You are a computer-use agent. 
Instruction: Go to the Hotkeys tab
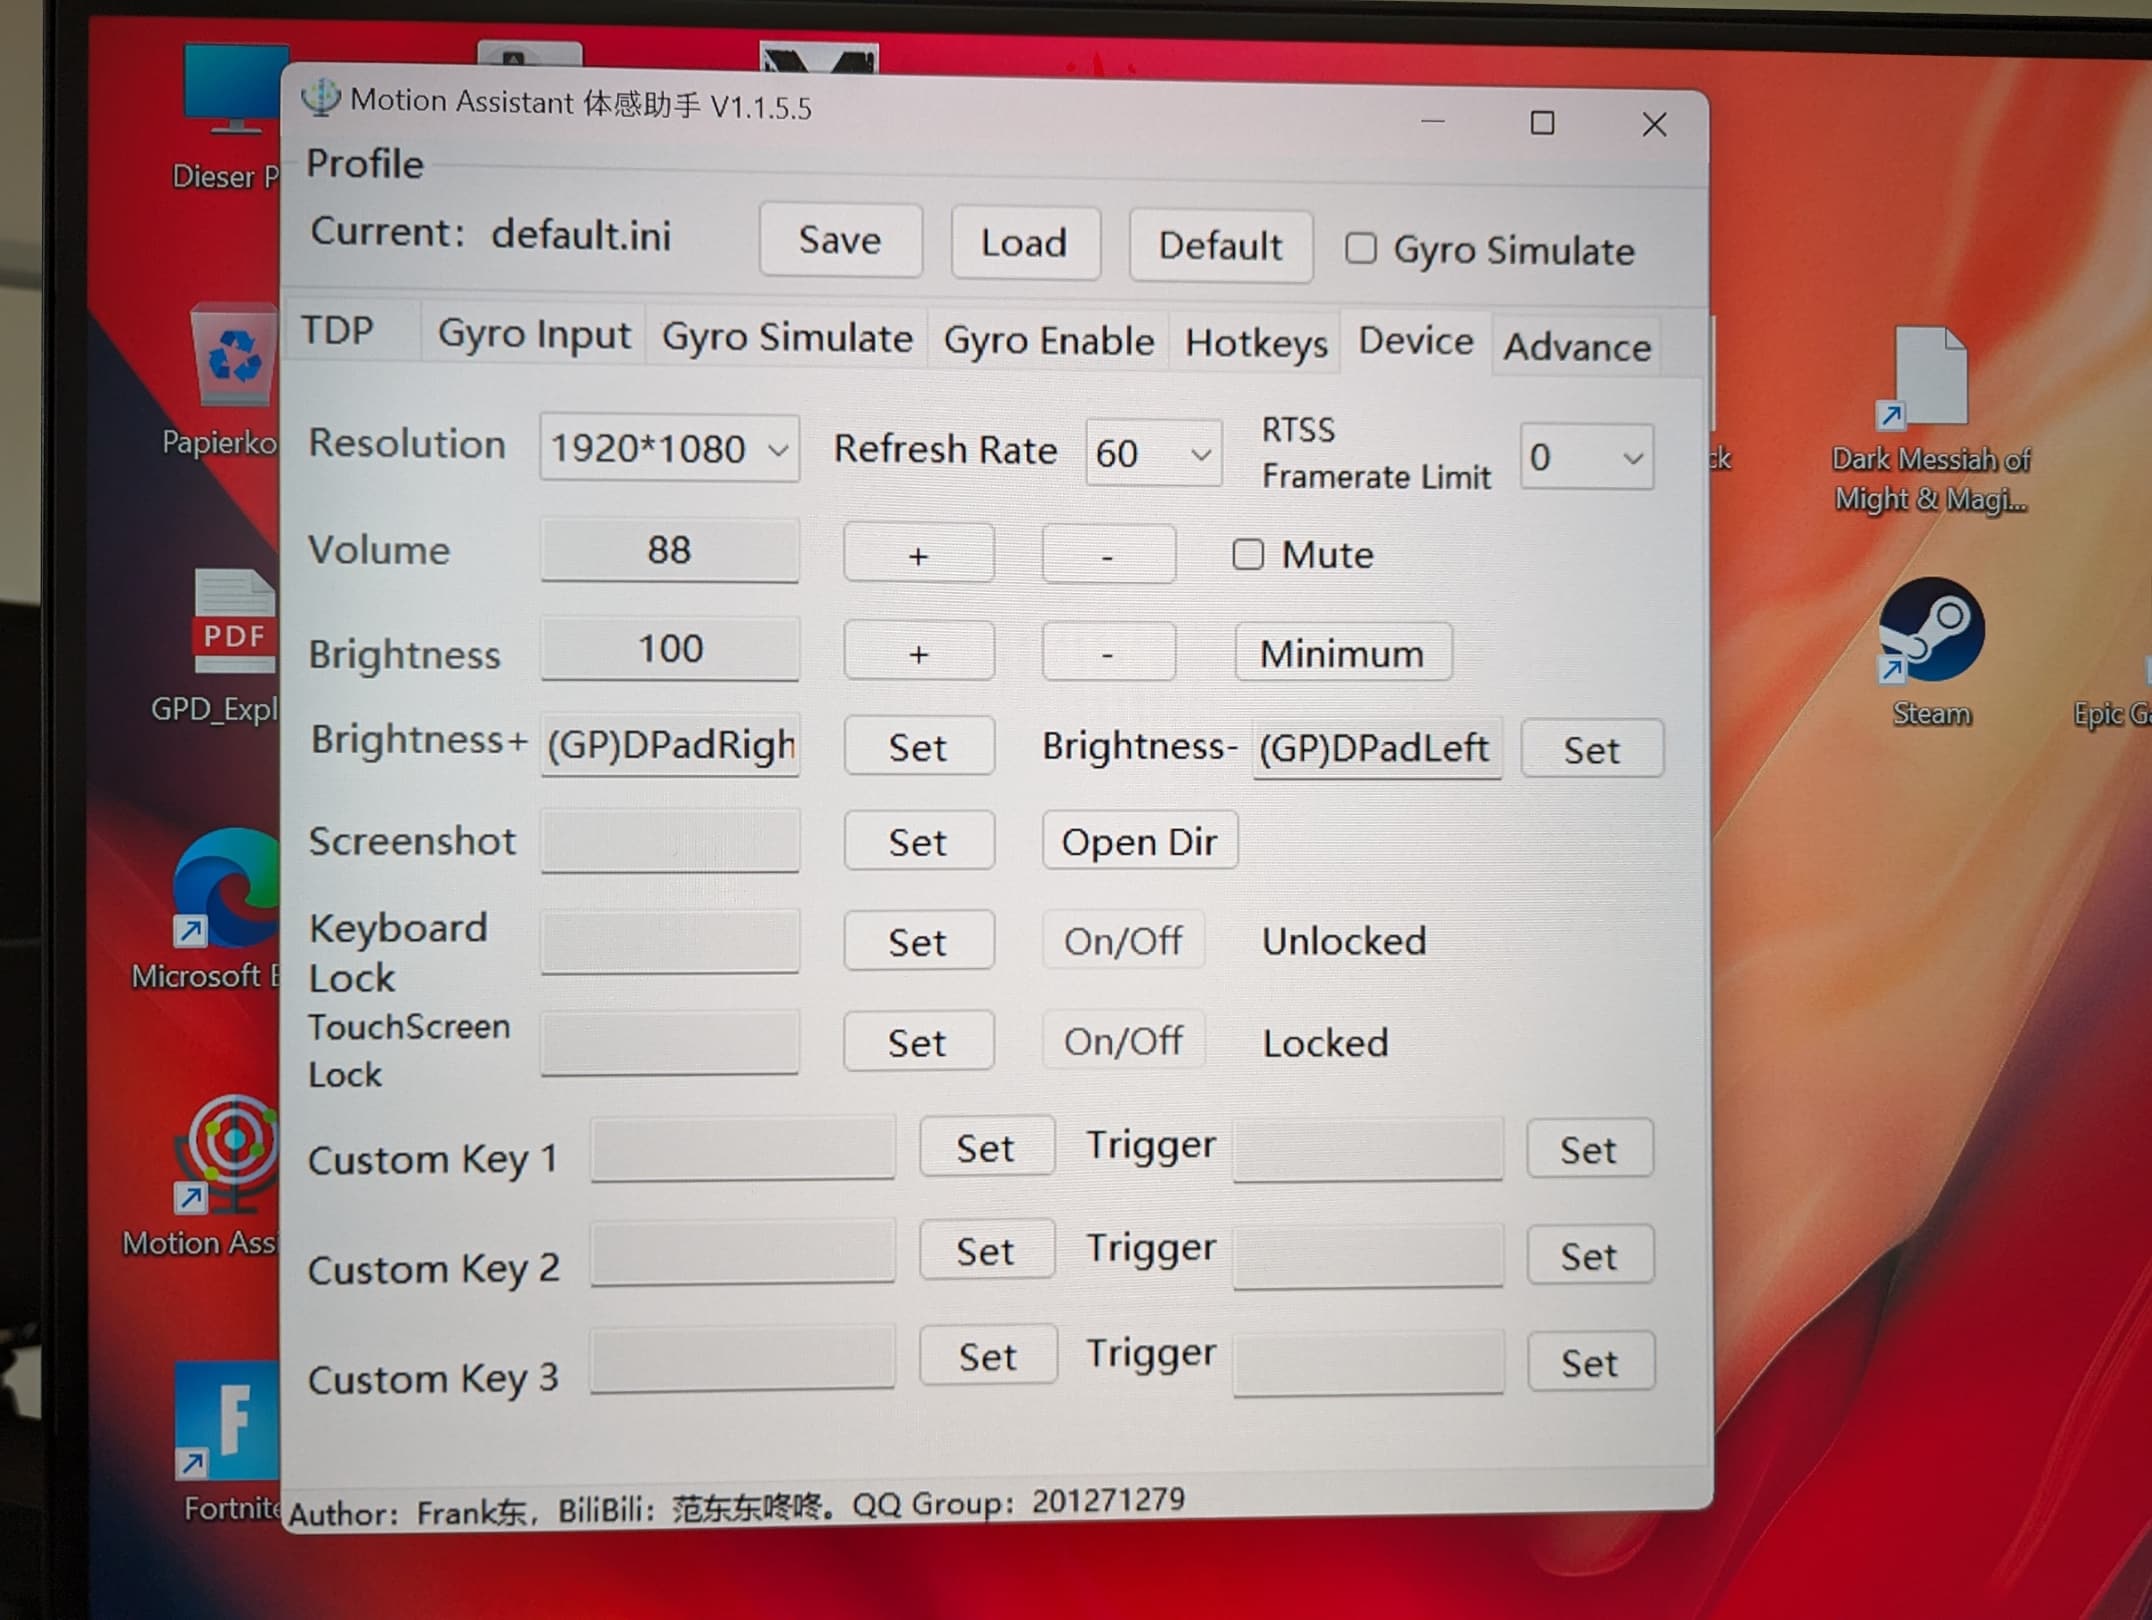point(1256,343)
